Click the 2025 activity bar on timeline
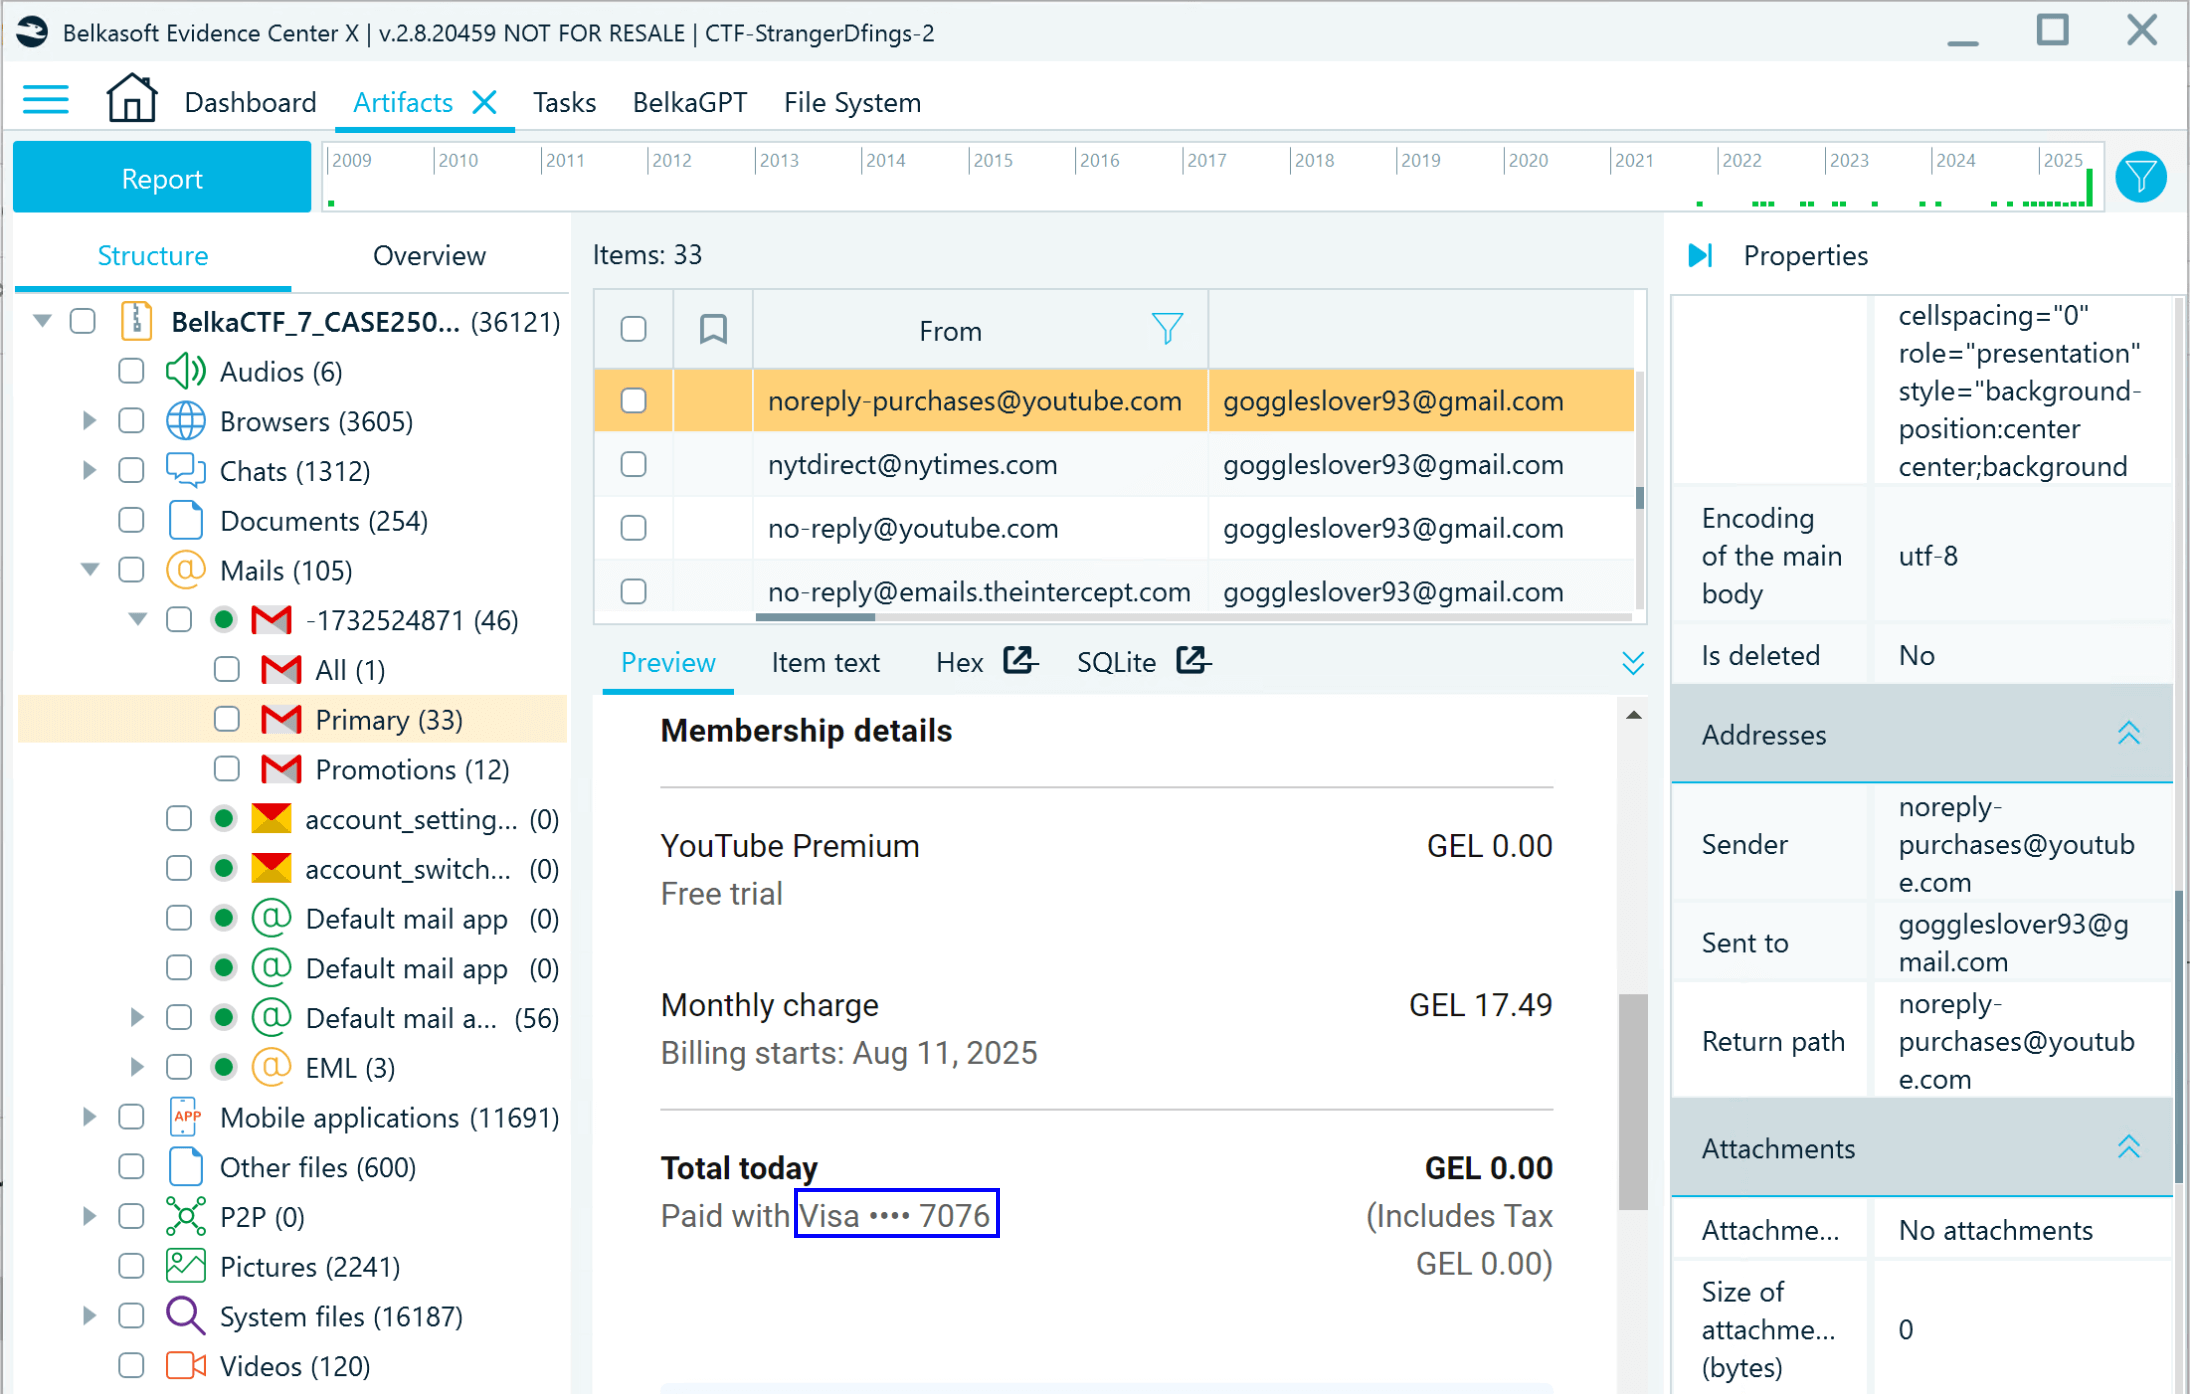The width and height of the screenshot is (2190, 1394). (2089, 187)
